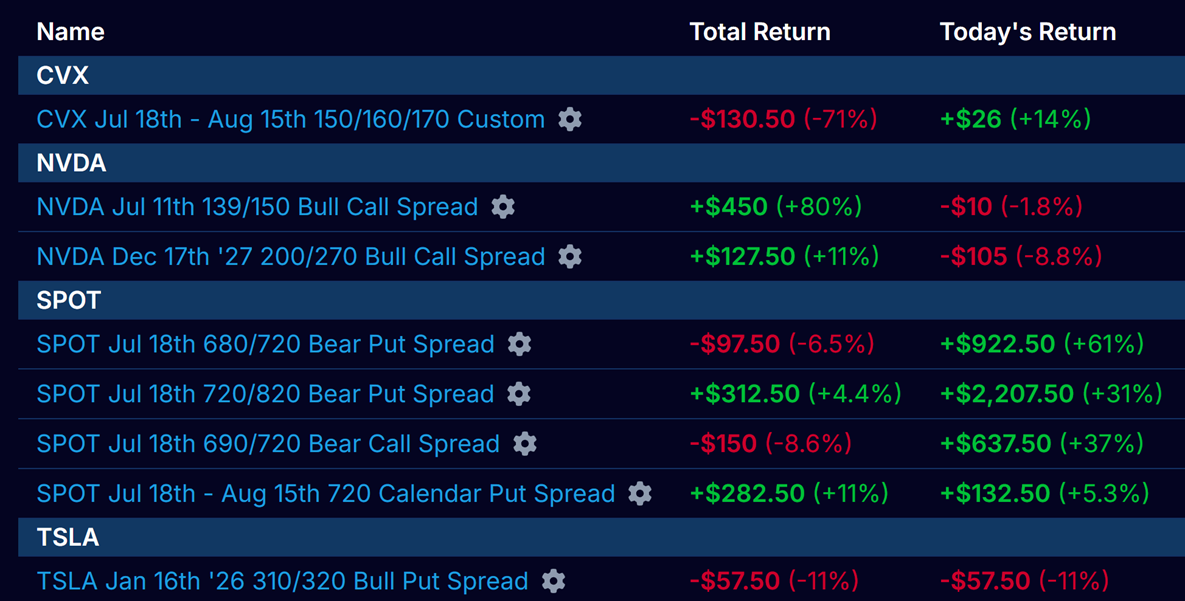Screen dimensions: 1185x601
Task: Click gear icon for TSLA Bull Put Spread
Action: tap(553, 581)
